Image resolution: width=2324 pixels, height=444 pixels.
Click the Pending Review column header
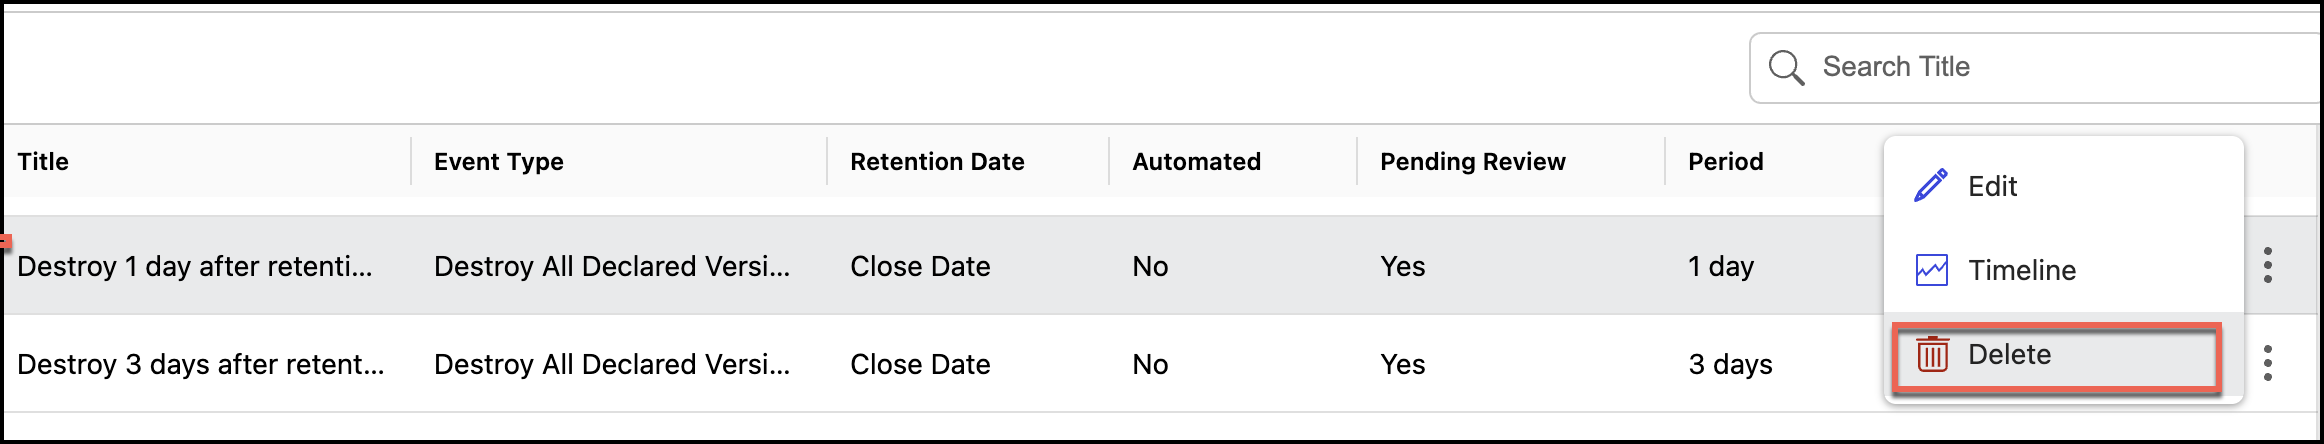pyautogui.click(x=1472, y=162)
